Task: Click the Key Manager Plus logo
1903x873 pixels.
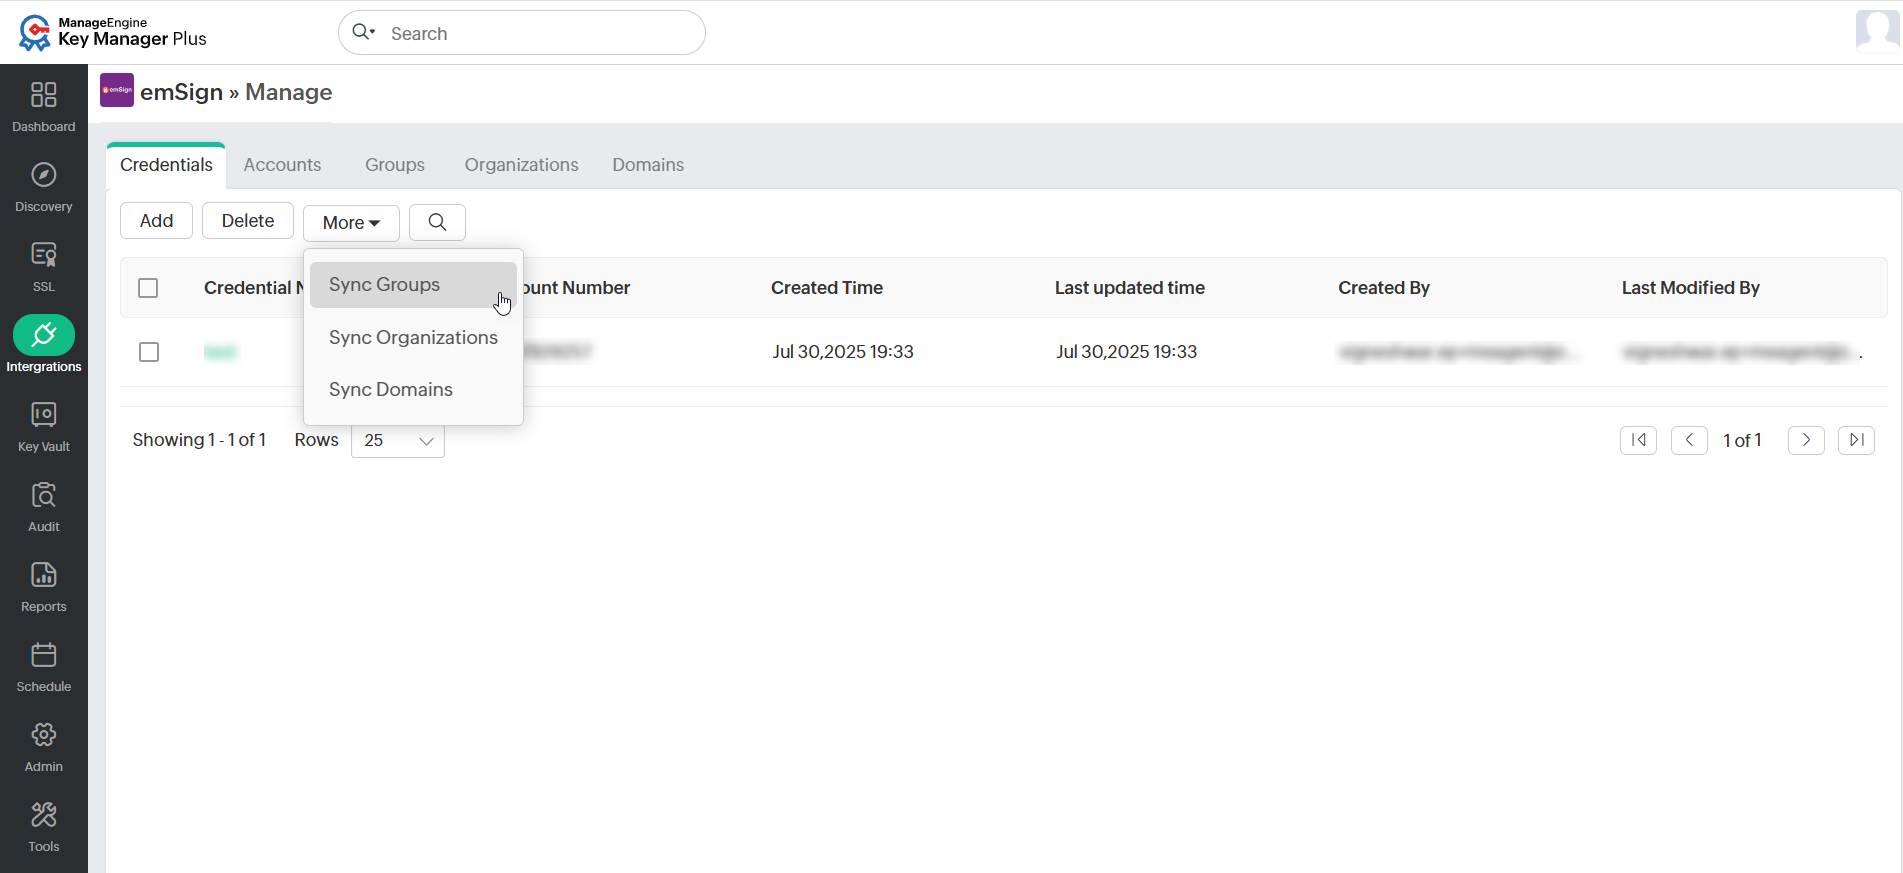Action: (113, 32)
